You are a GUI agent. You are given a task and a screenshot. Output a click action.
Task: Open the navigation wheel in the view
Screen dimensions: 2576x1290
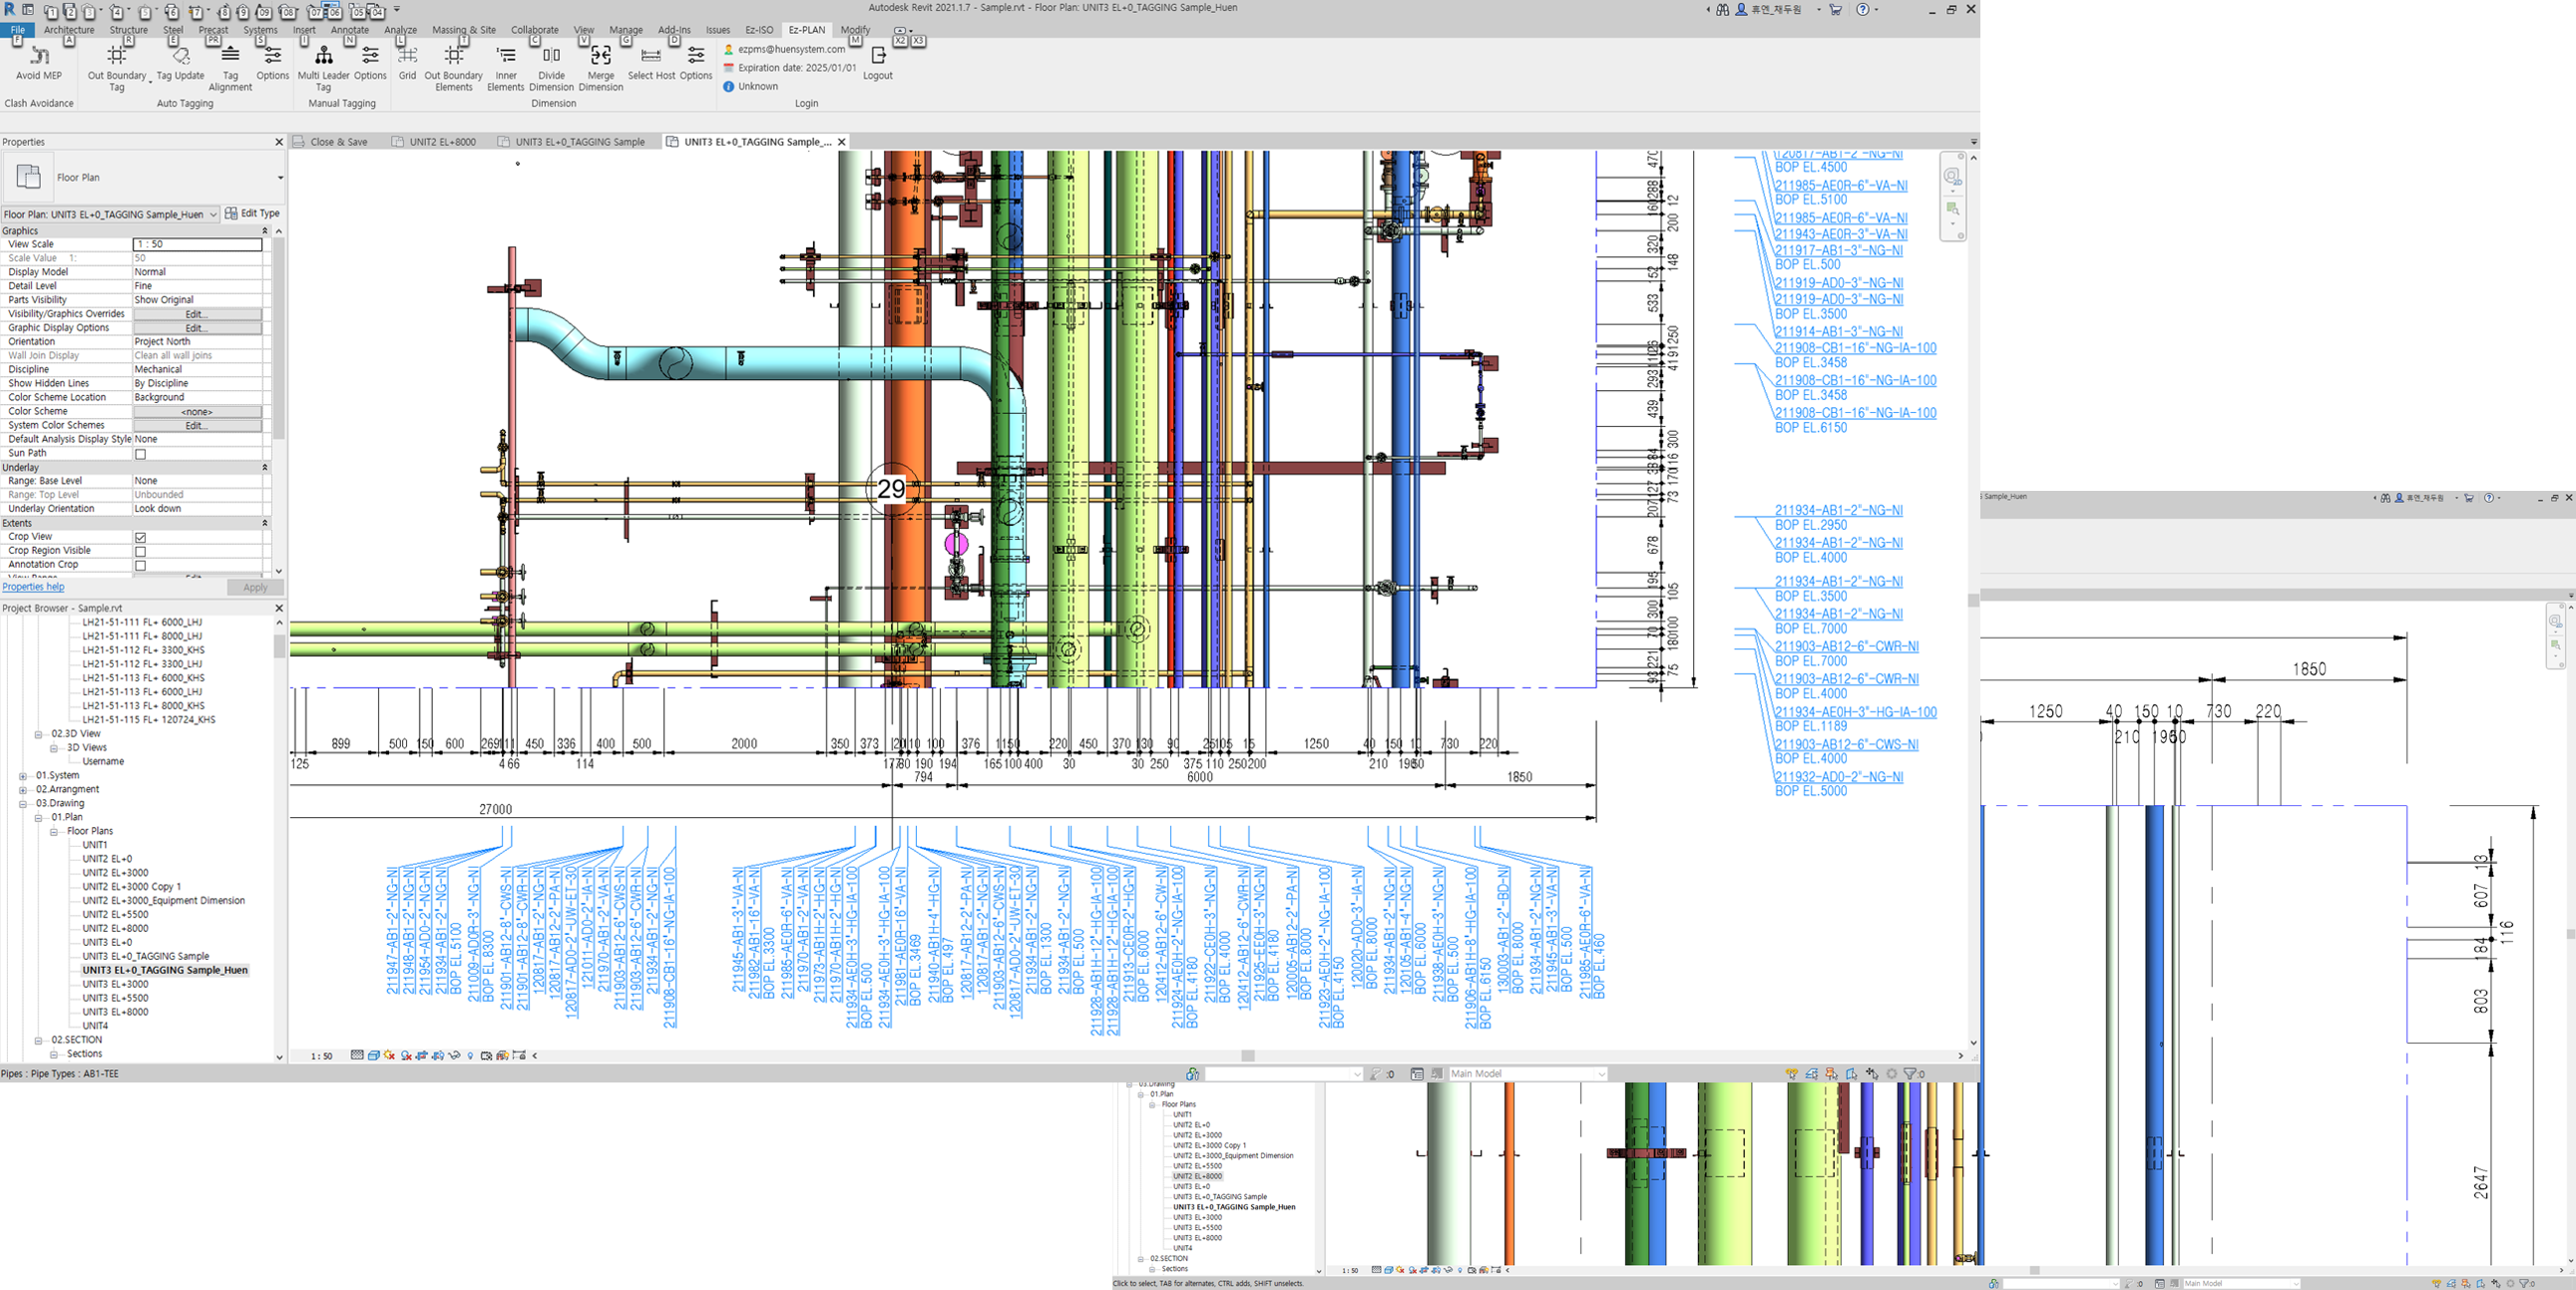1951,176
